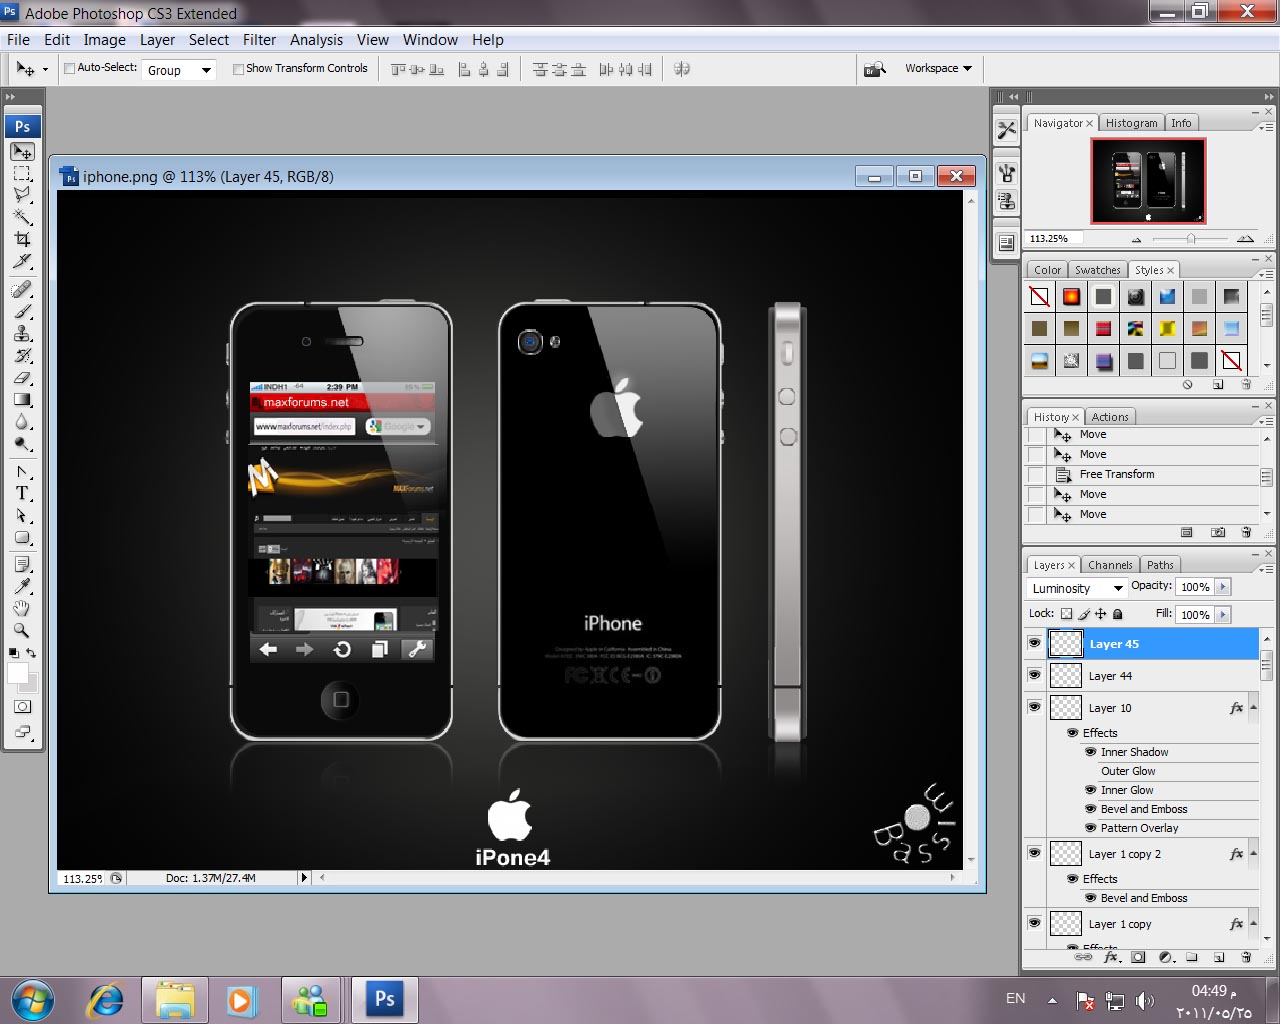
Task: Switch to the Histogram tab
Action: coord(1131,123)
